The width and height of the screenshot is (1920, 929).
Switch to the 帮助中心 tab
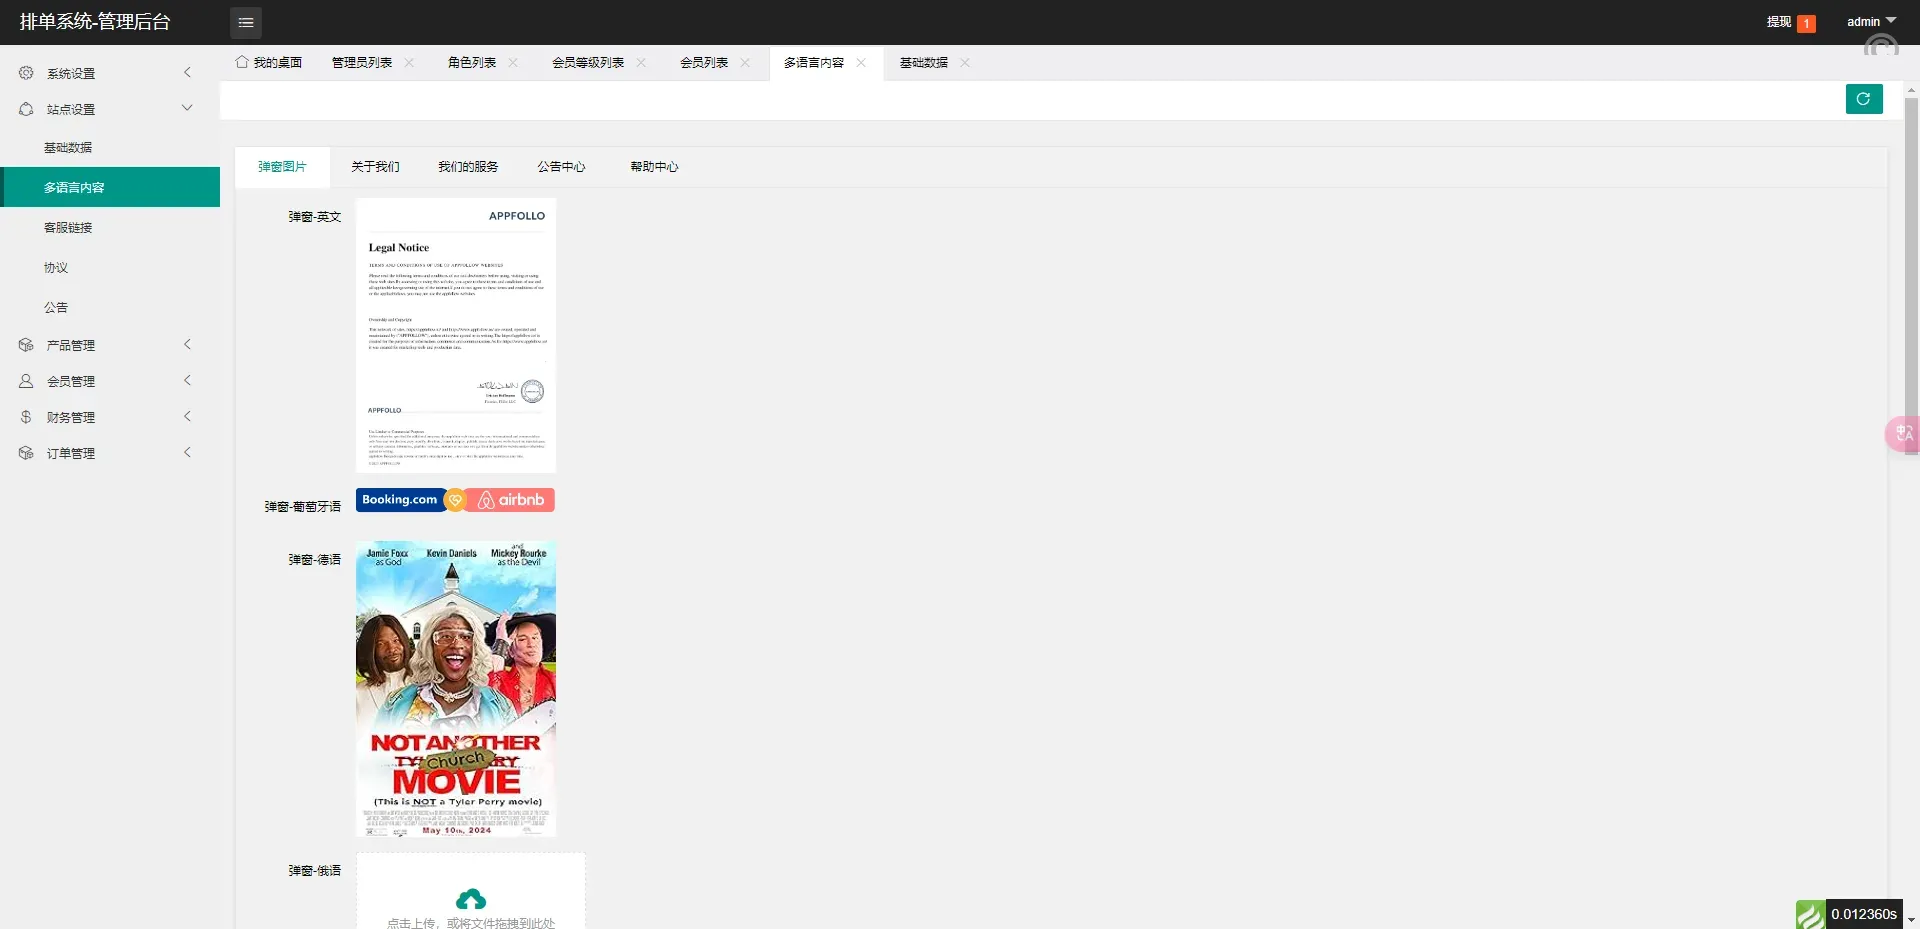[654, 167]
